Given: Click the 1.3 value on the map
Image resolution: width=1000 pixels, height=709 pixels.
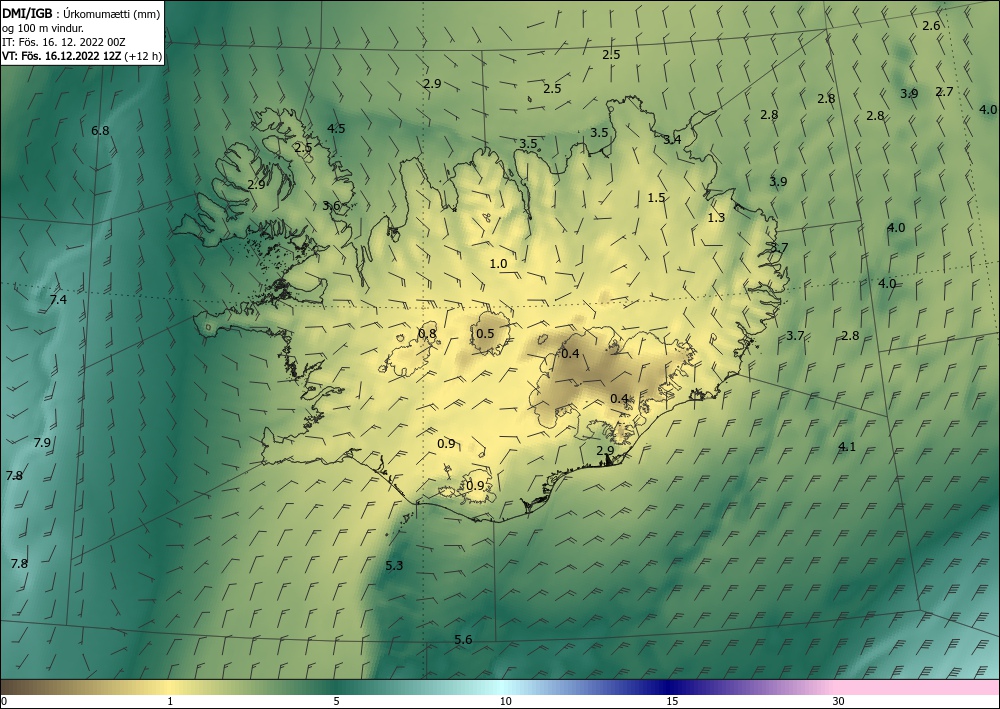Looking at the screenshot, I should (716, 218).
